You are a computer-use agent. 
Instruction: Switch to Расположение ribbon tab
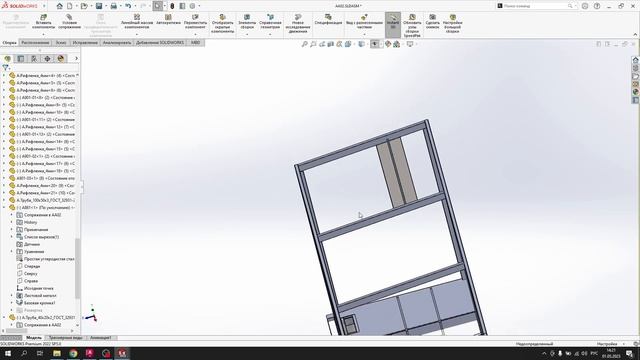pyautogui.click(x=35, y=42)
